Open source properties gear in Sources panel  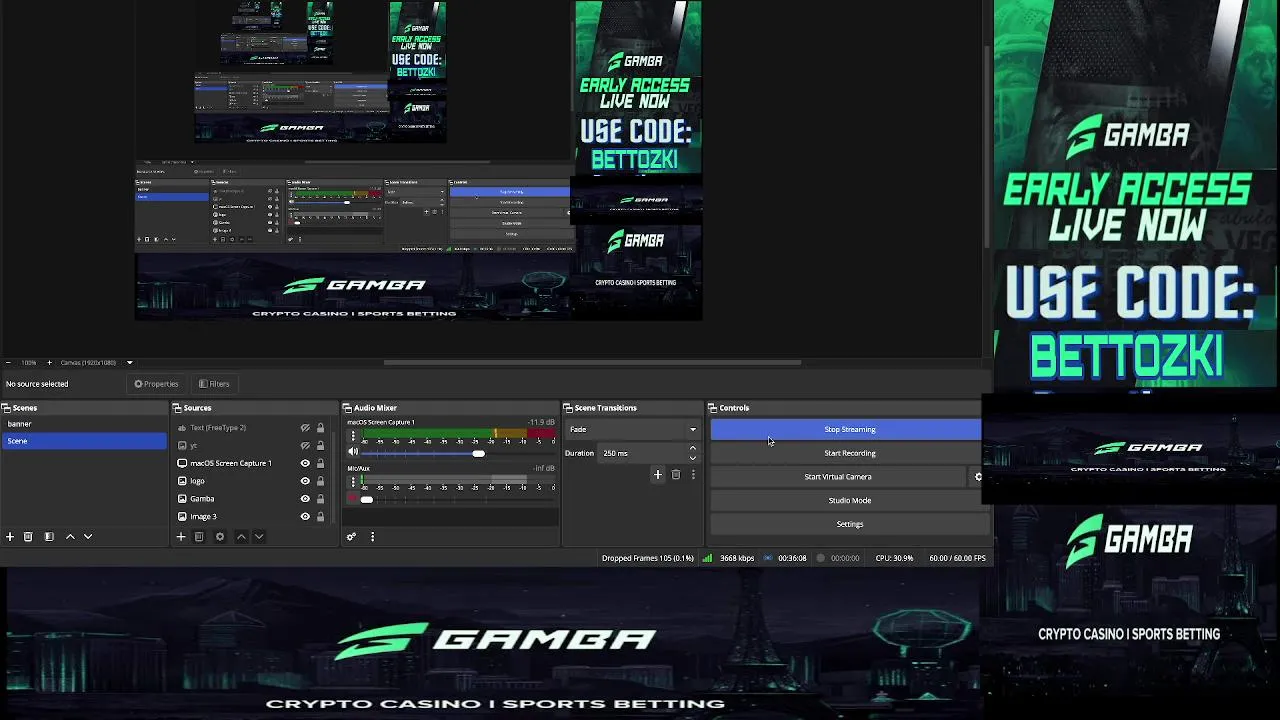coord(220,537)
